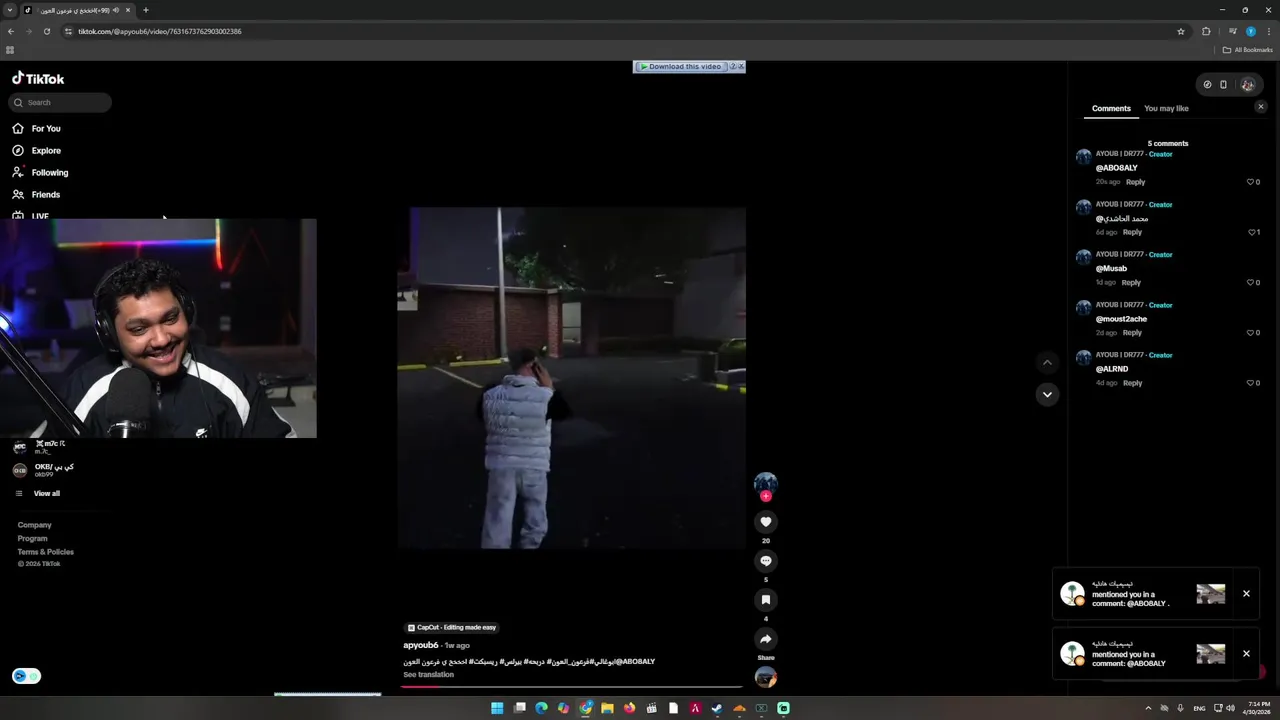Image resolution: width=1280 pixels, height=720 pixels.
Task: Click See translation under the caption
Action: [x=428, y=674]
